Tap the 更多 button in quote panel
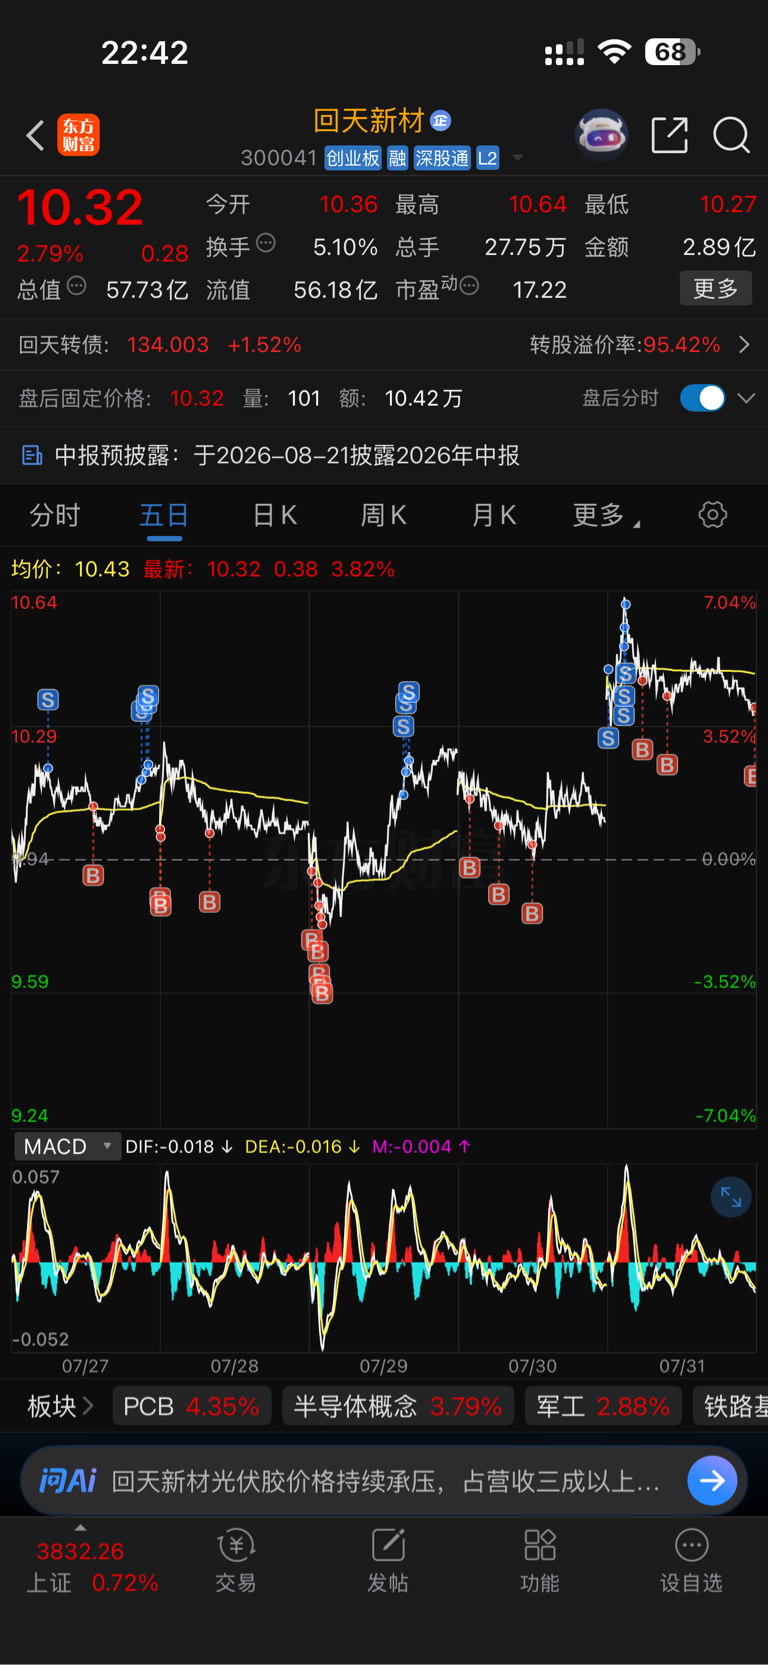 716,289
